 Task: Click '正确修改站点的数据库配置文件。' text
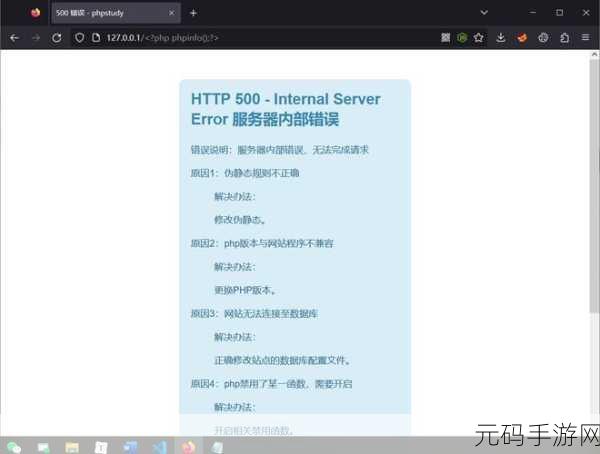tap(282, 361)
